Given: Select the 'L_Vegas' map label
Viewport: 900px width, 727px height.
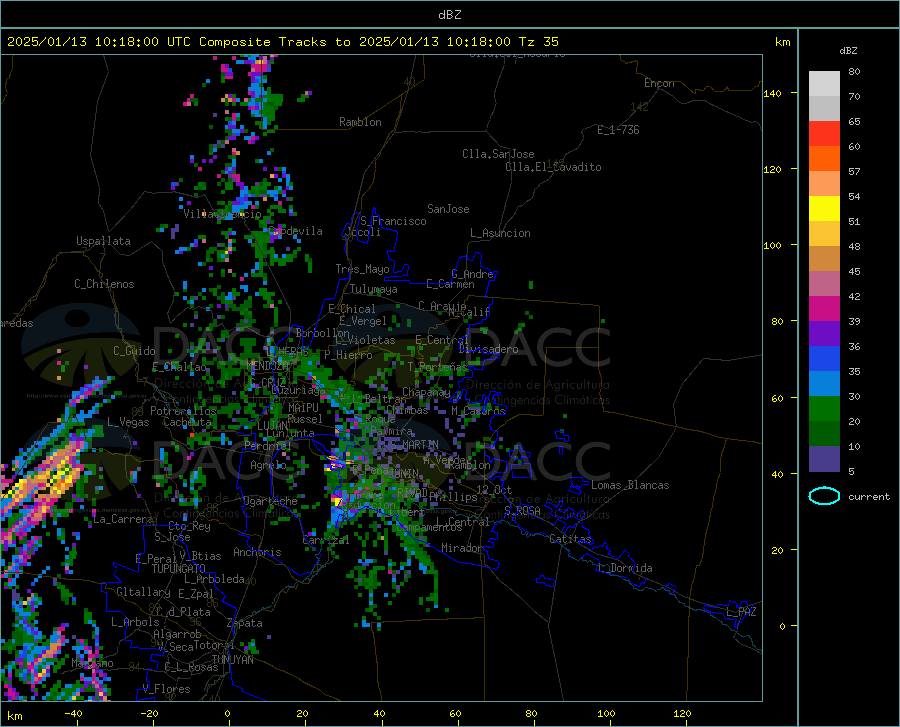Looking at the screenshot, I should tap(128, 422).
